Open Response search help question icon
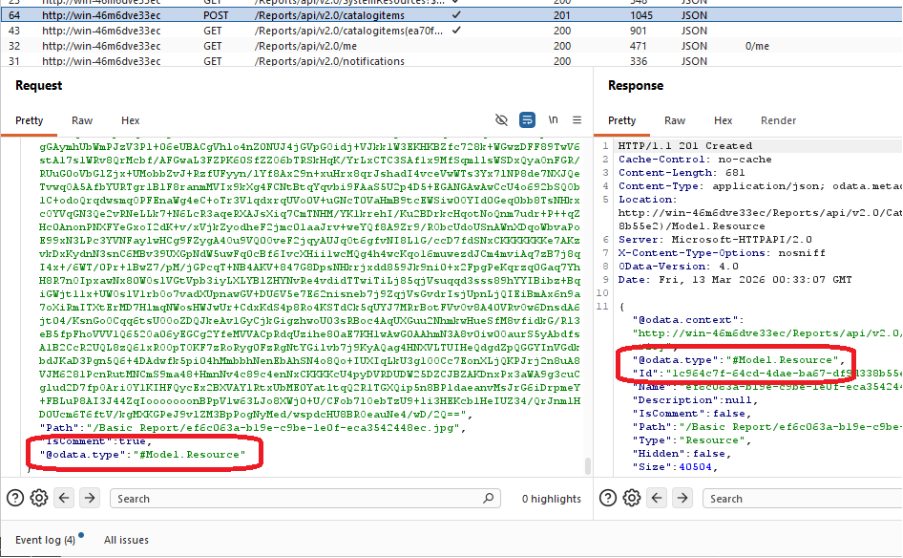The image size is (903, 558). pos(608,498)
